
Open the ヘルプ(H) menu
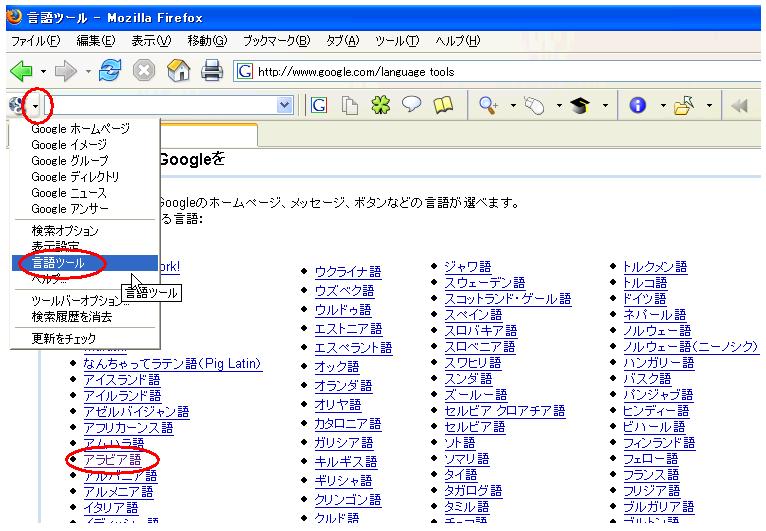(x=458, y=41)
